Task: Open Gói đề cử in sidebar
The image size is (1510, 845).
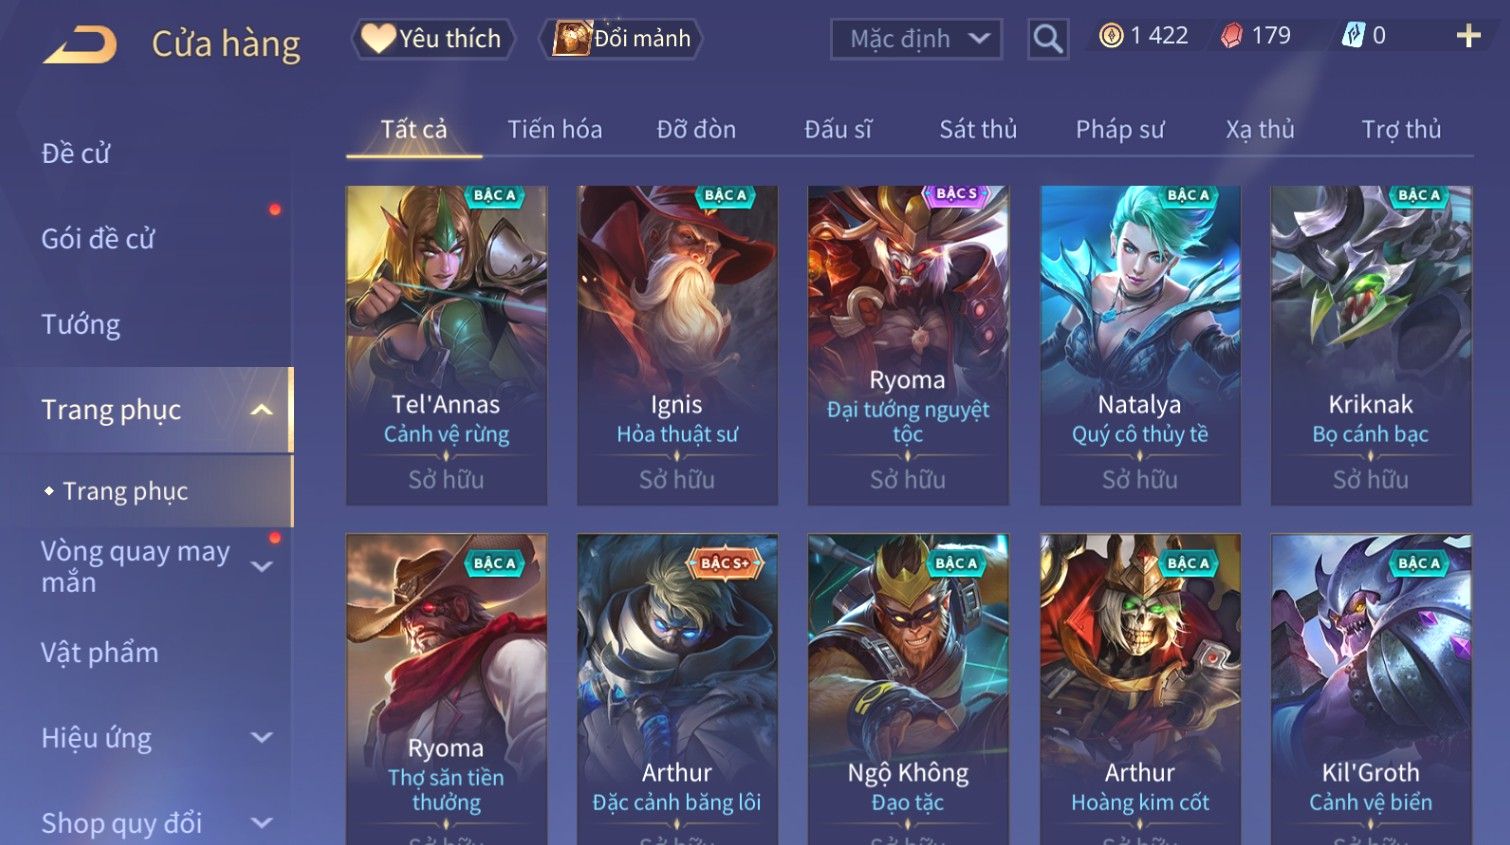Action: tap(98, 239)
